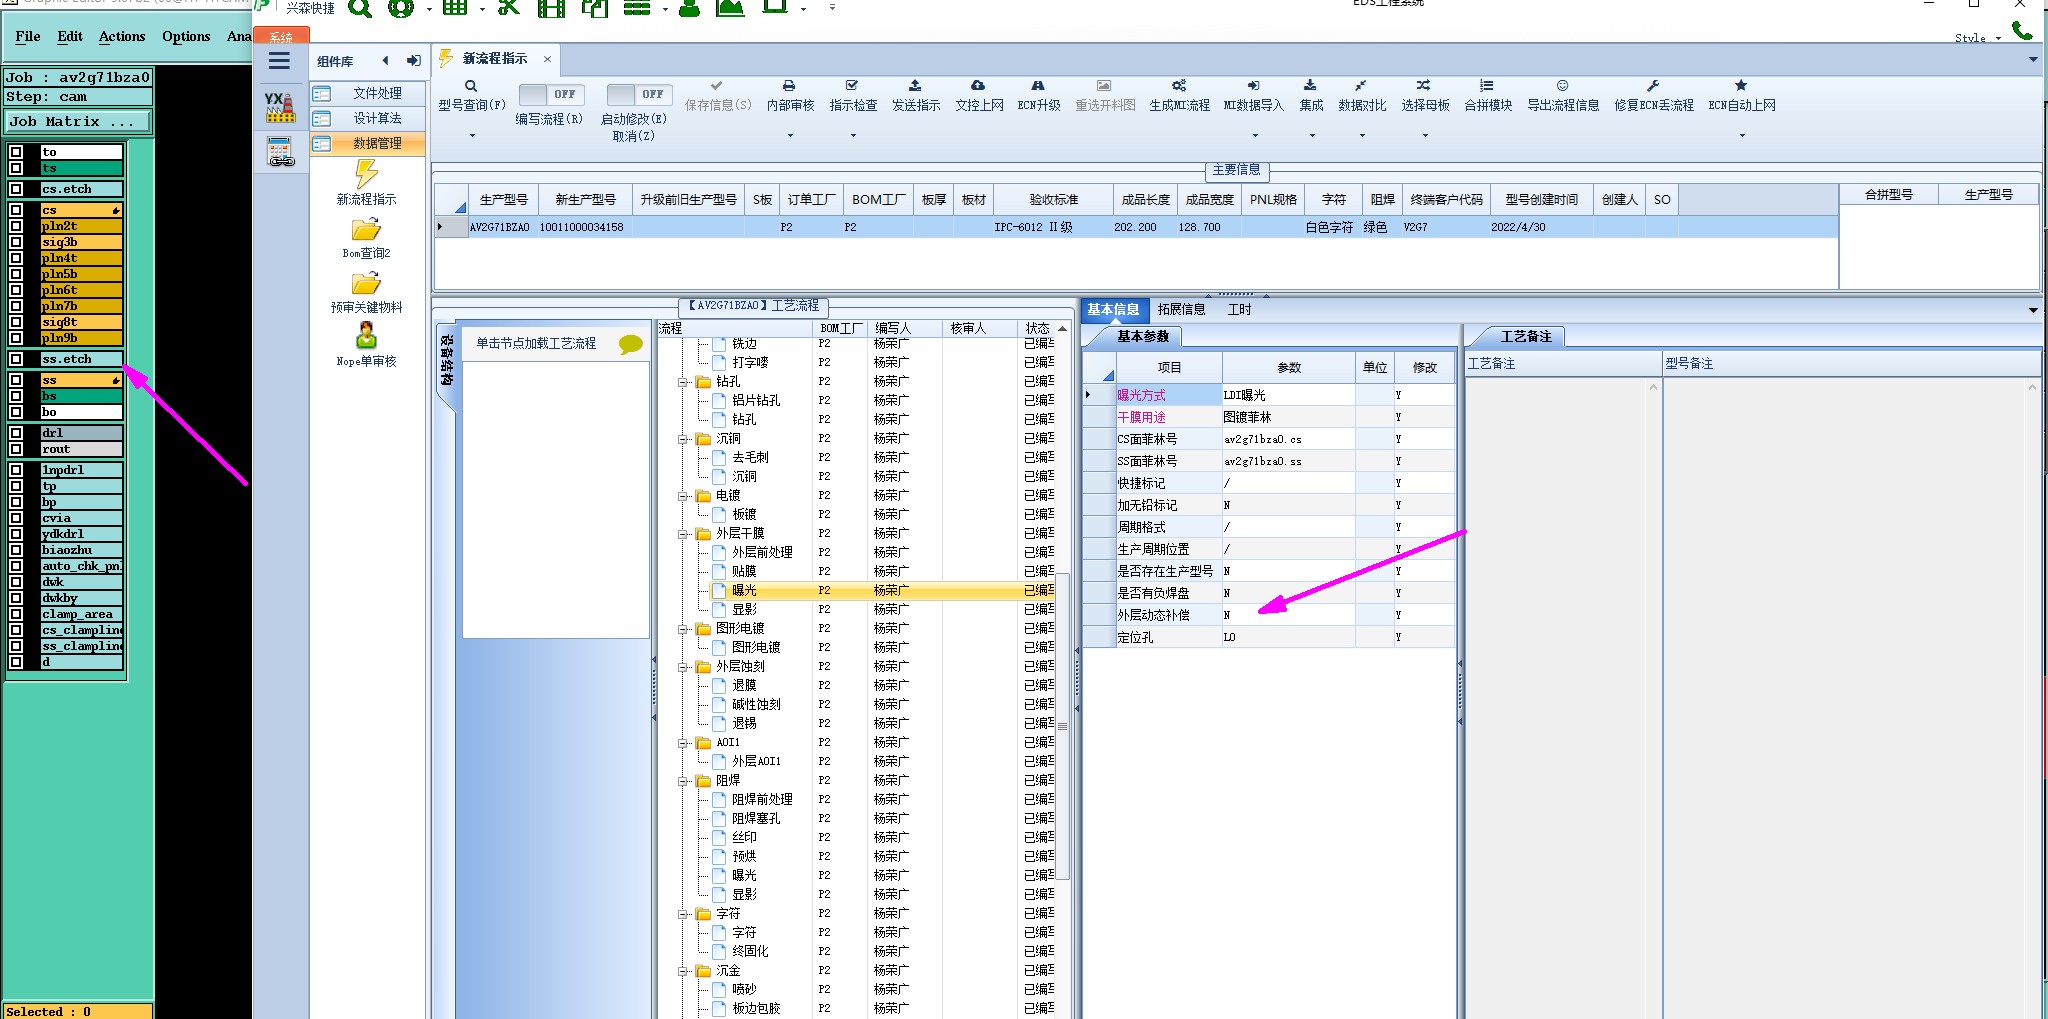2048x1019 pixels.
Task: Click the 生成MI流程 gears icon
Action: pyautogui.click(x=1179, y=86)
